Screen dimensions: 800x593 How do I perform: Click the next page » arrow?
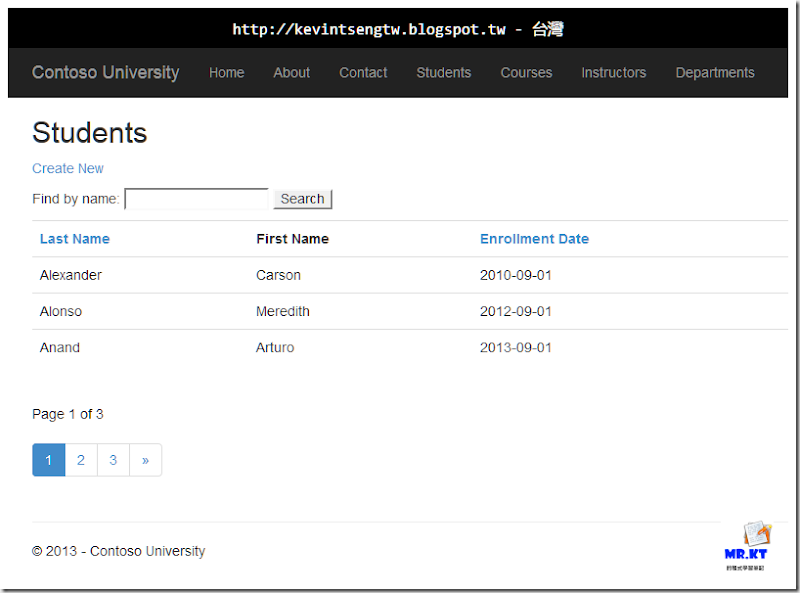coord(145,460)
